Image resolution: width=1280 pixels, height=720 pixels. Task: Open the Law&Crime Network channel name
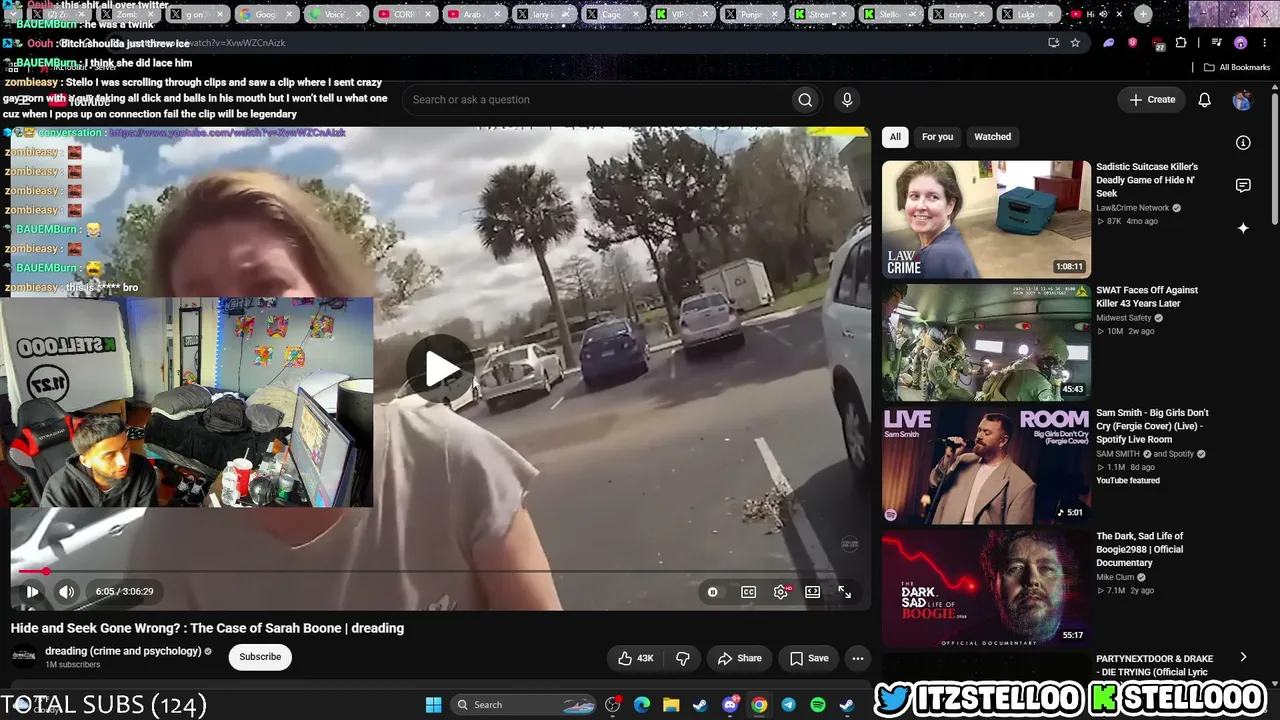[1133, 208]
